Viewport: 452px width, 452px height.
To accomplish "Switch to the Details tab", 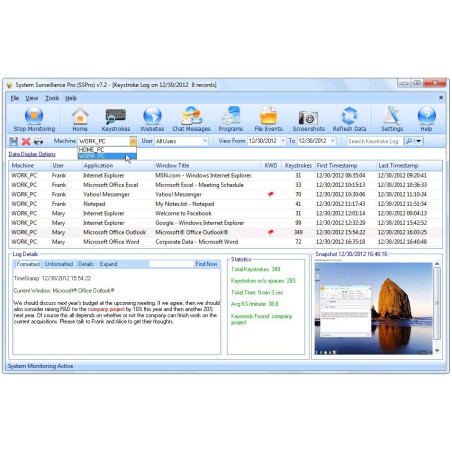I will pyautogui.click(x=86, y=264).
